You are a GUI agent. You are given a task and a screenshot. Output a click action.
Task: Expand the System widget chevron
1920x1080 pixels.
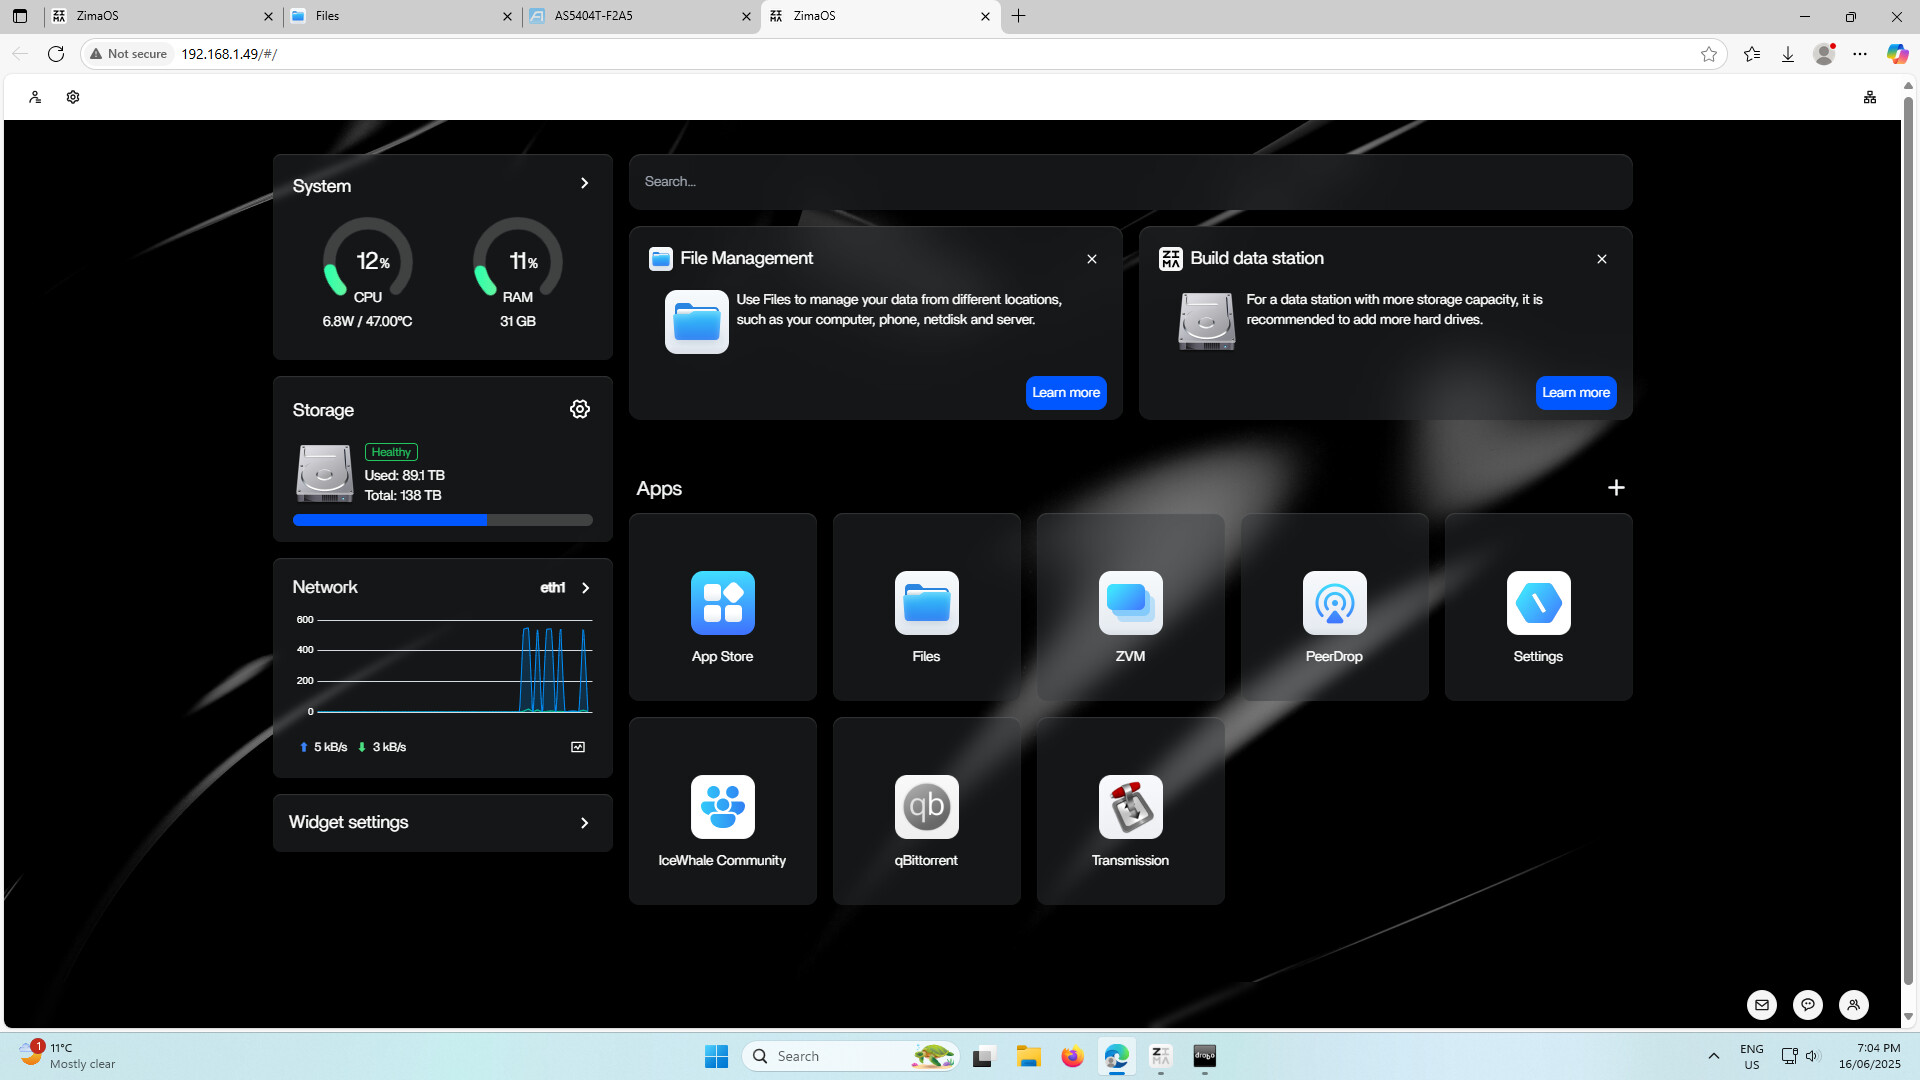click(x=585, y=183)
